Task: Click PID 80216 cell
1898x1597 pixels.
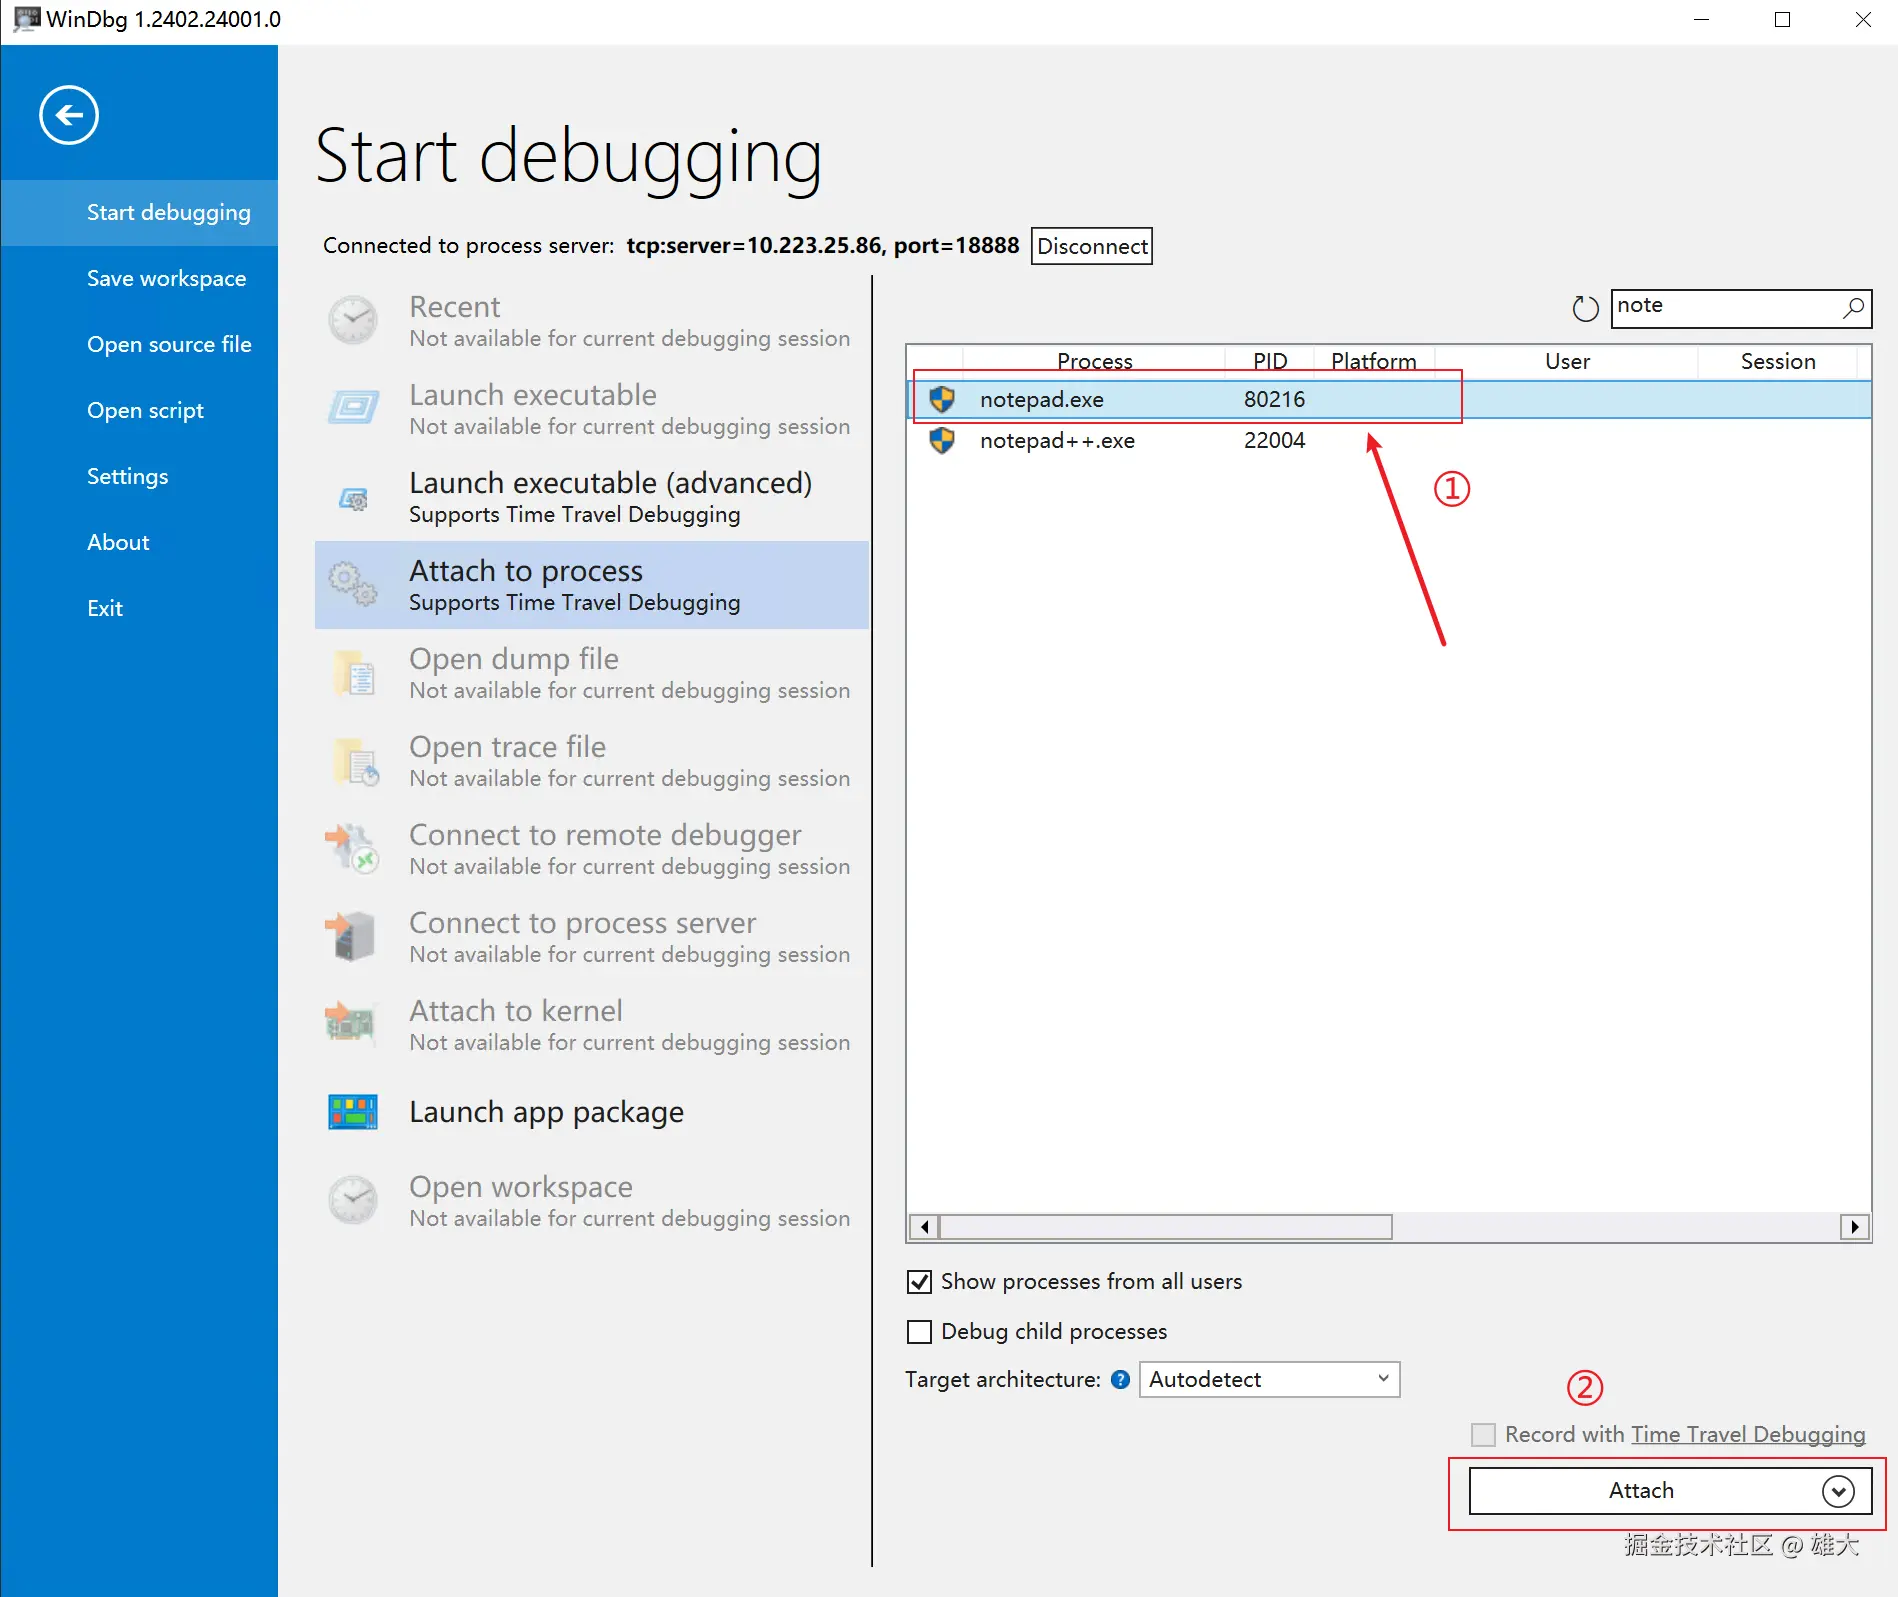Action: [x=1274, y=399]
